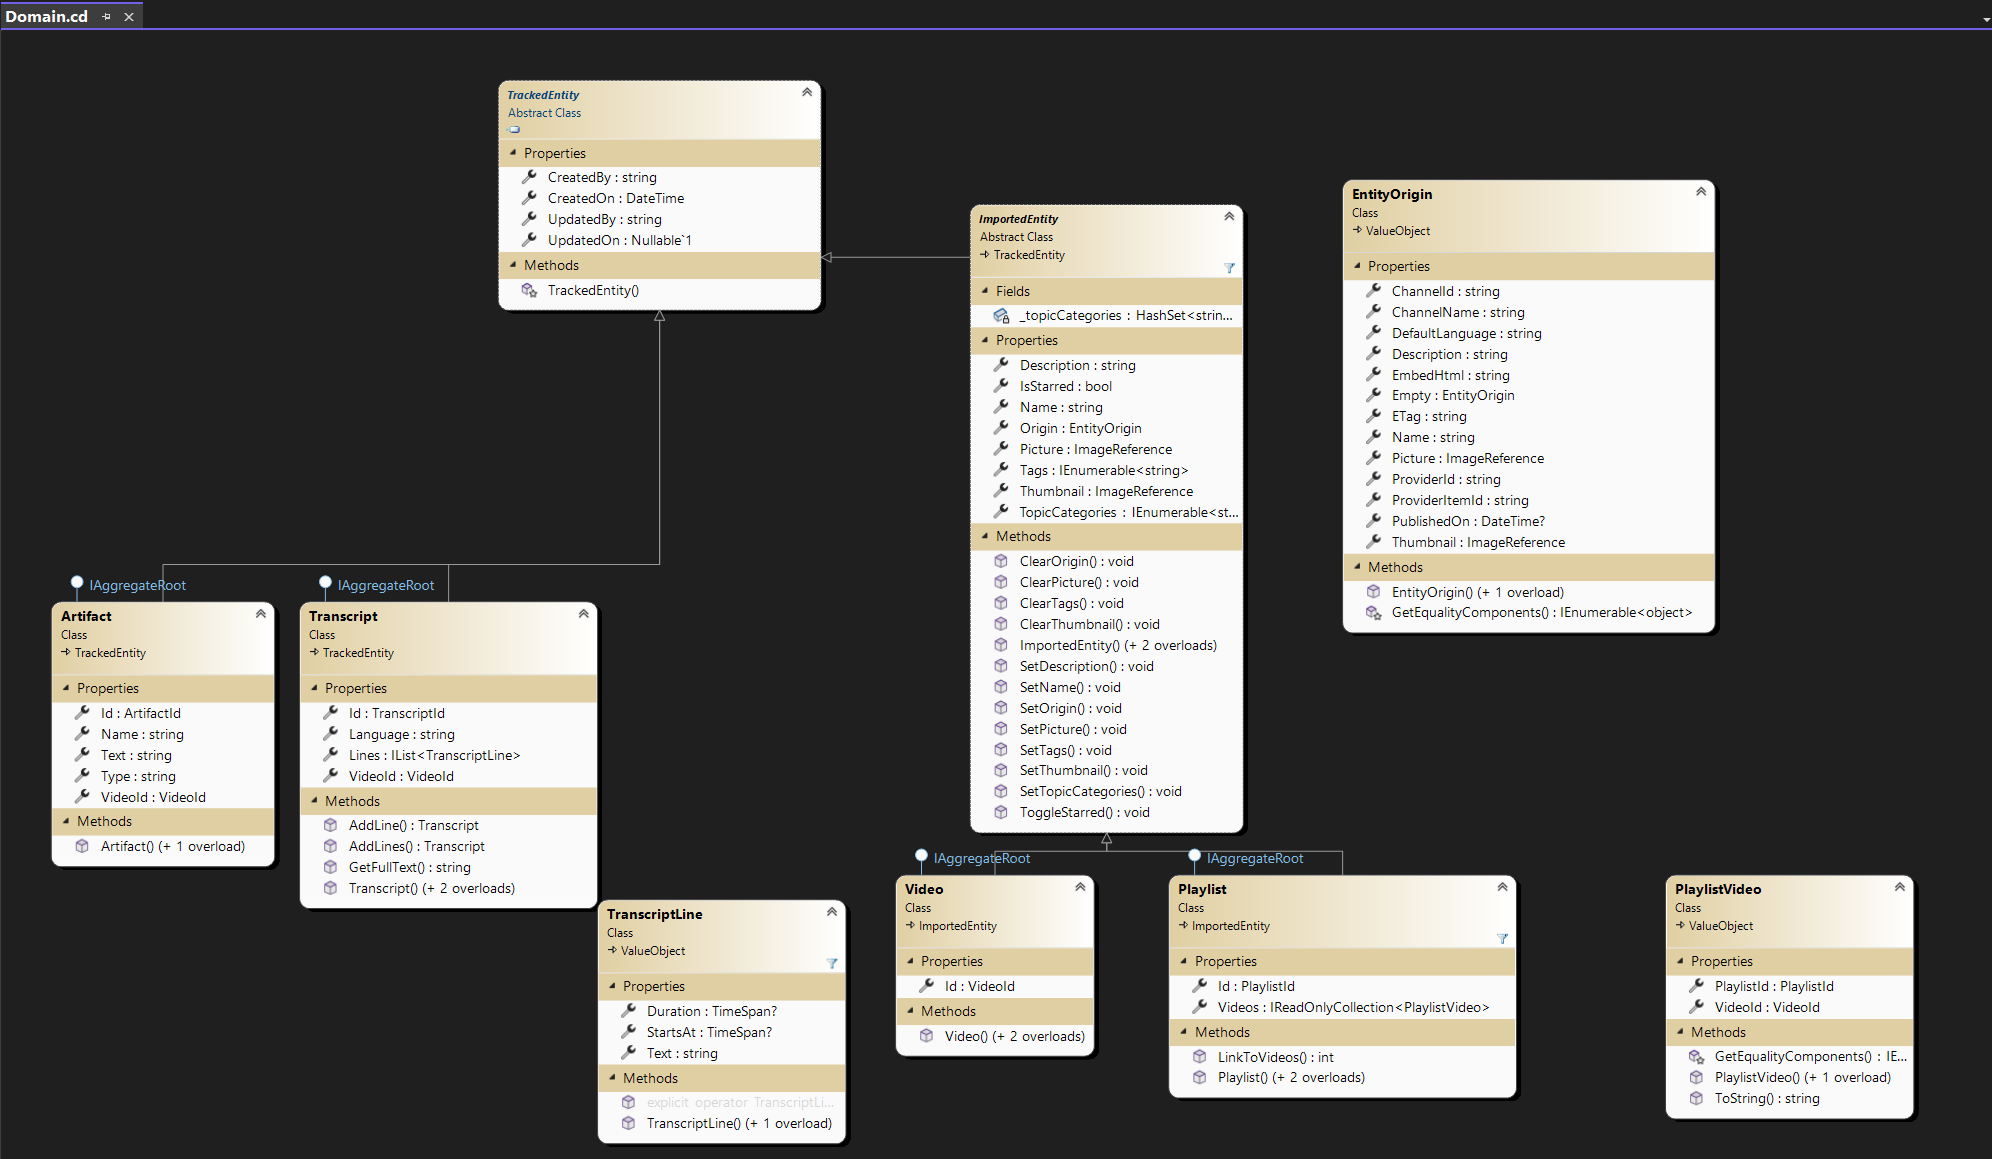1992x1159 pixels.
Task: Click the cube icon beside ToggleStarred() method
Action: coord(1001,812)
